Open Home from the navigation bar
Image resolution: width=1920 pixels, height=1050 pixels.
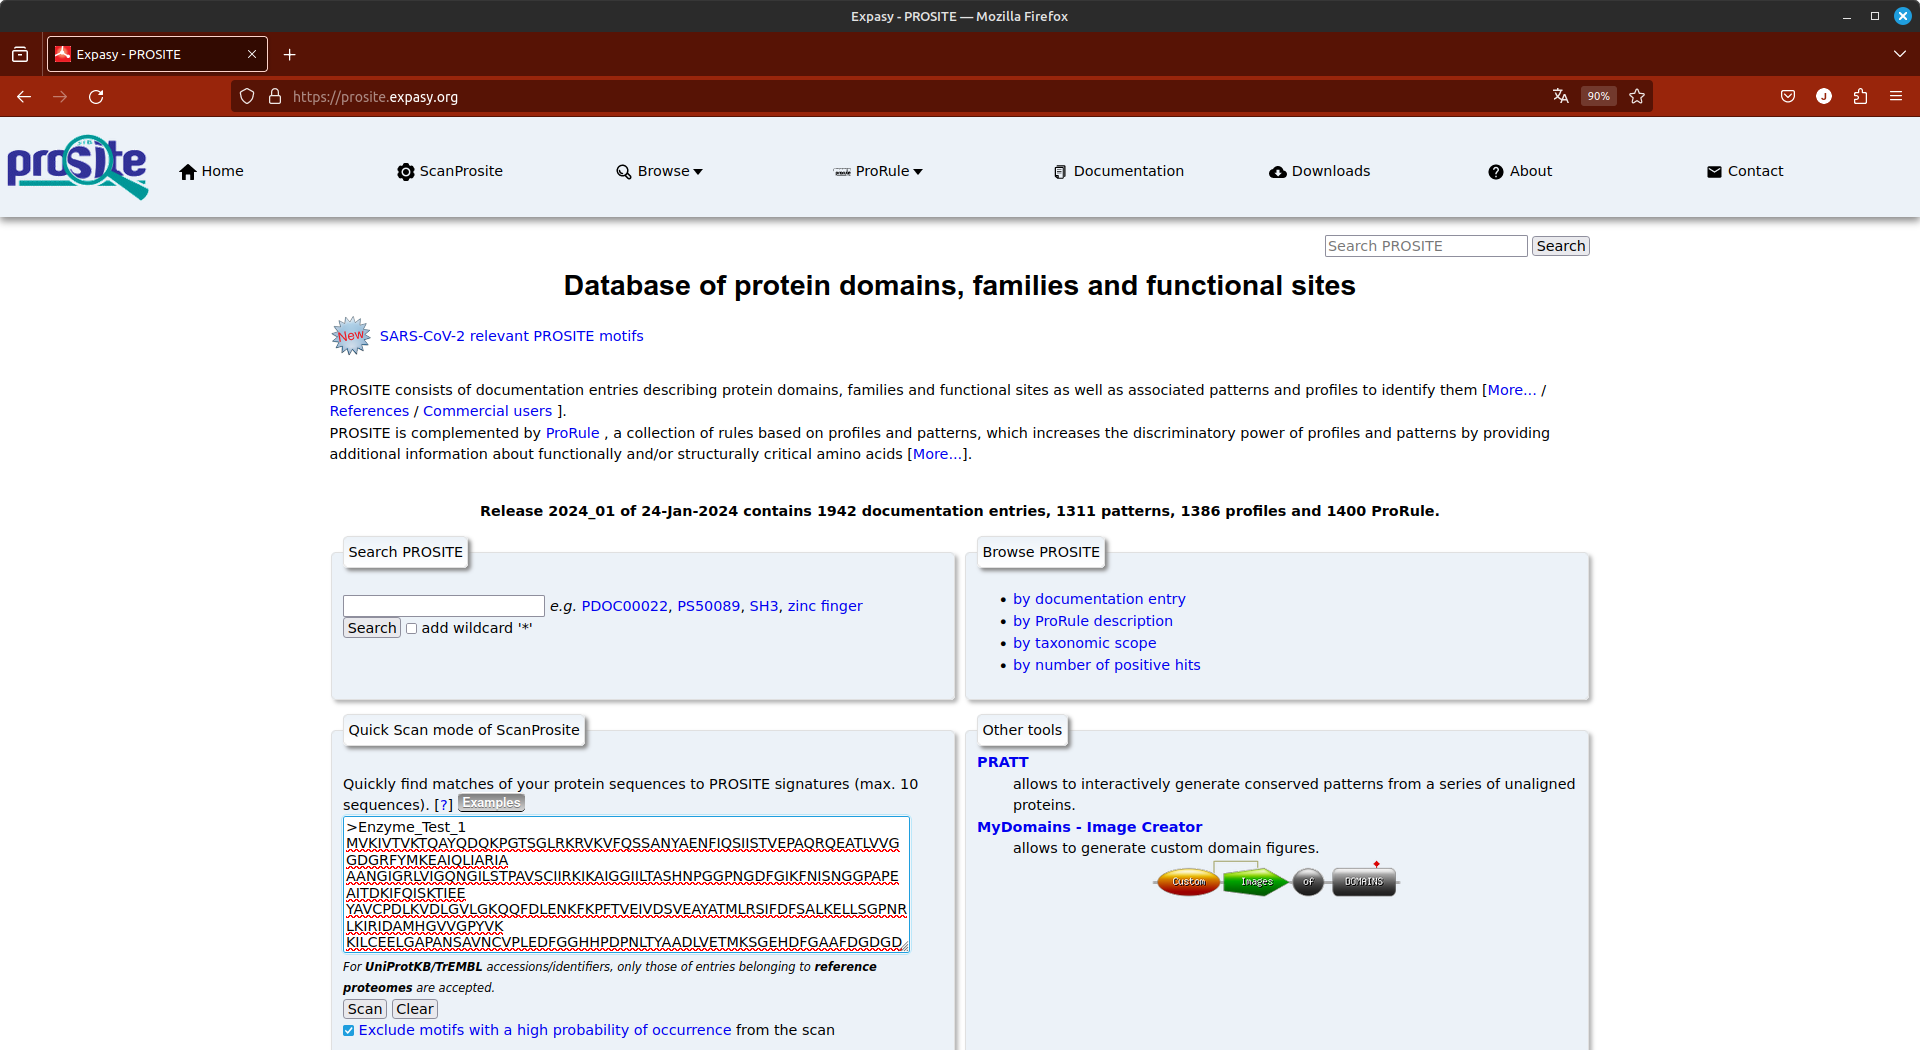(x=211, y=171)
